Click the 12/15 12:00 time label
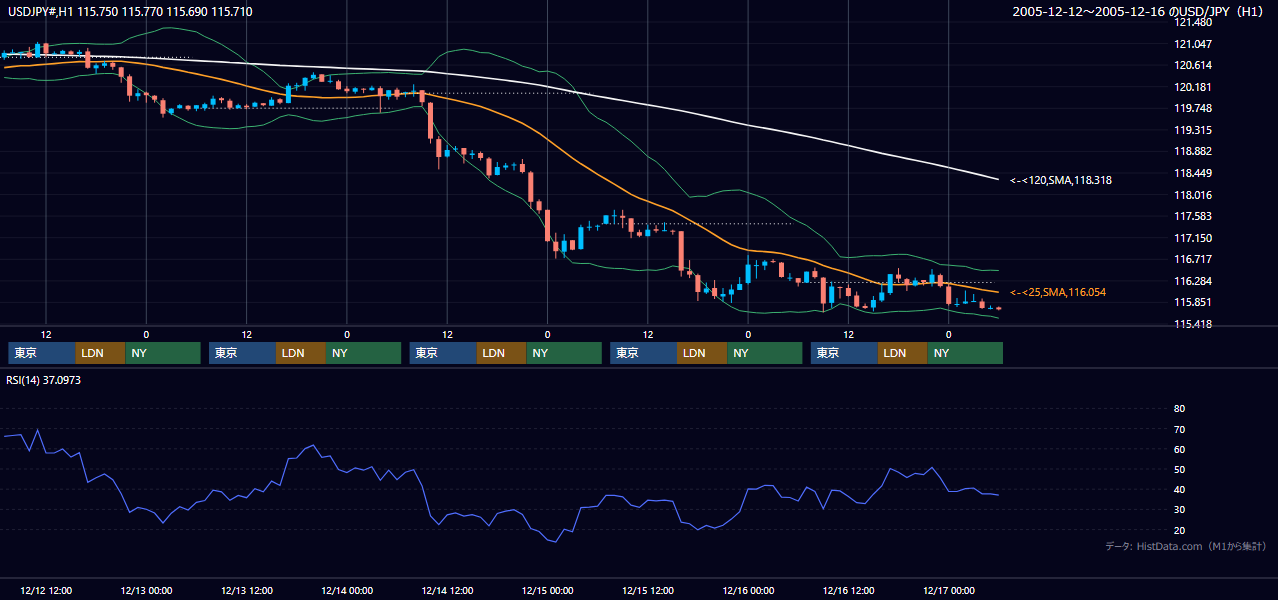 [648, 591]
